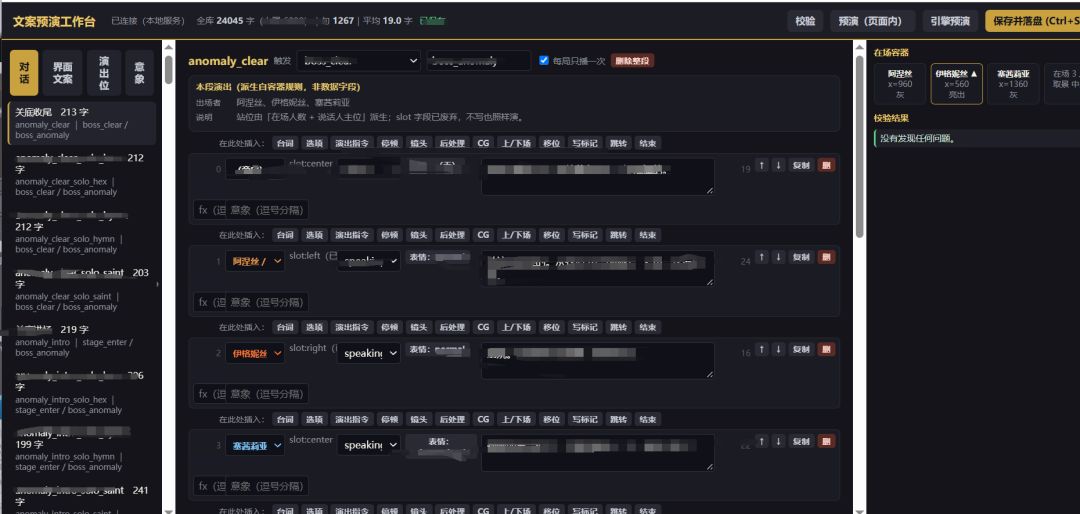Select anomaly_clear_solo_hex entry in list
This screenshot has height=514, width=1080.
tap(82, 175)
